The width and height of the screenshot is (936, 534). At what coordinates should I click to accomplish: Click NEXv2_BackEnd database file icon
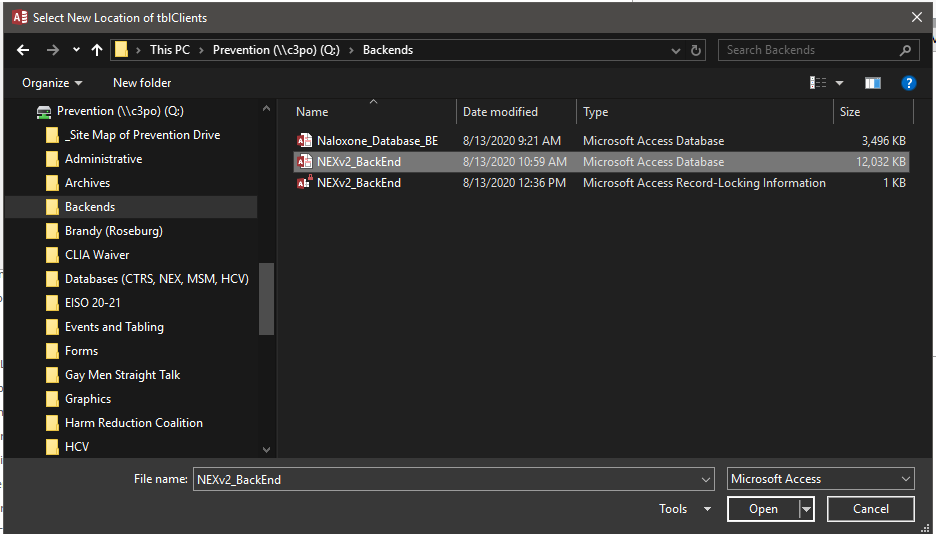pos(304,162)
